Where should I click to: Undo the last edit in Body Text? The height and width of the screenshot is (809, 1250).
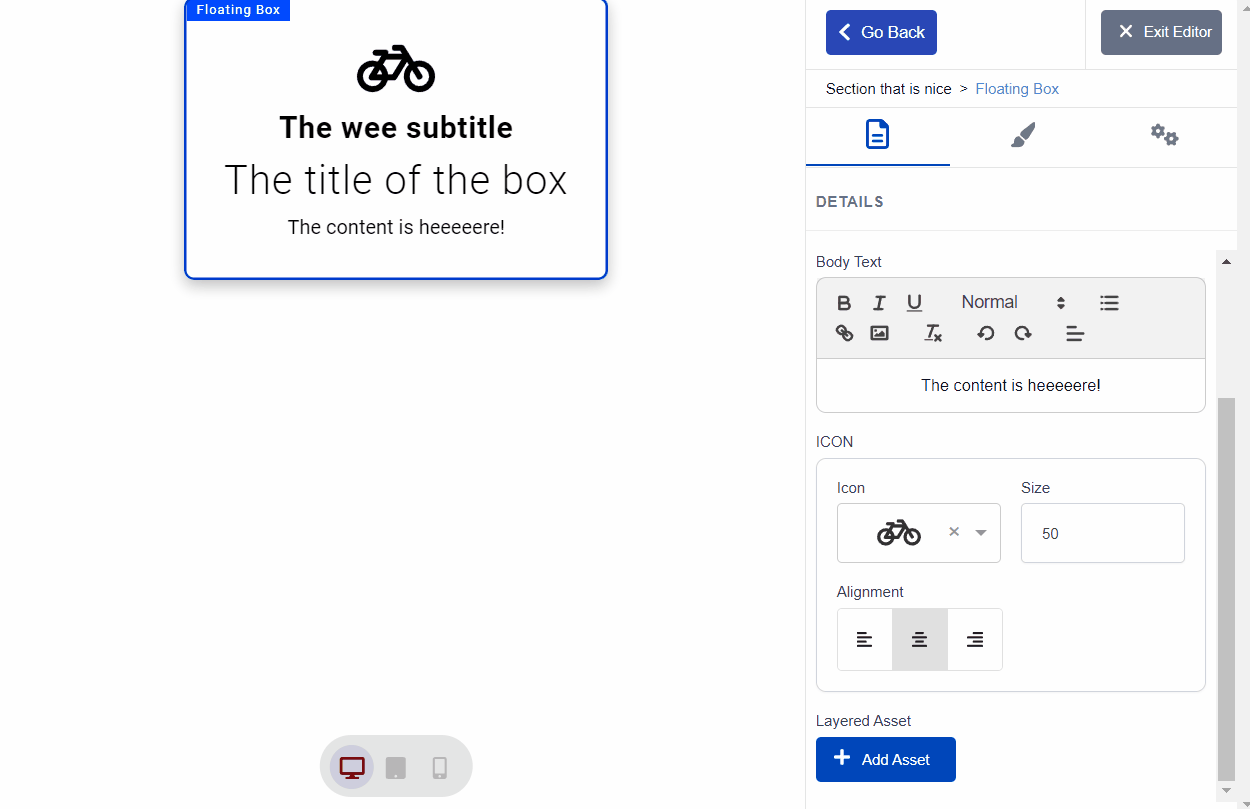(x=986, y=333)
